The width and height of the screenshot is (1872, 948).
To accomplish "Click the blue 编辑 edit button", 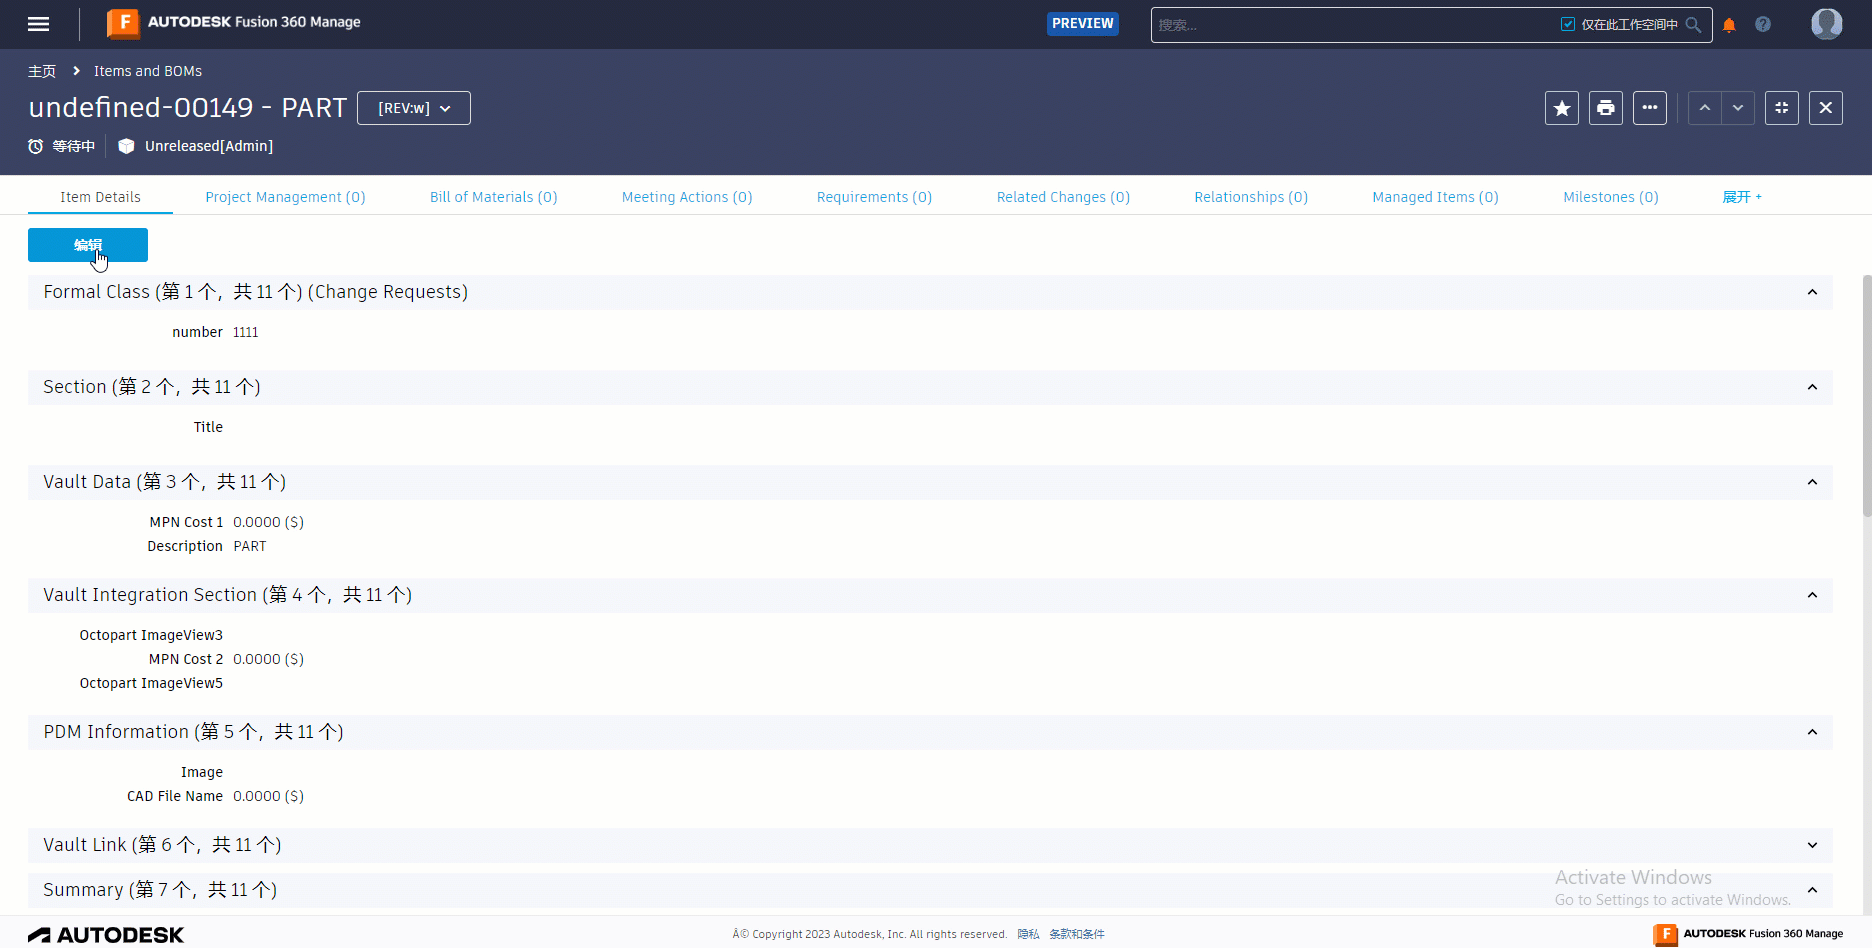I will click(88, 245).
